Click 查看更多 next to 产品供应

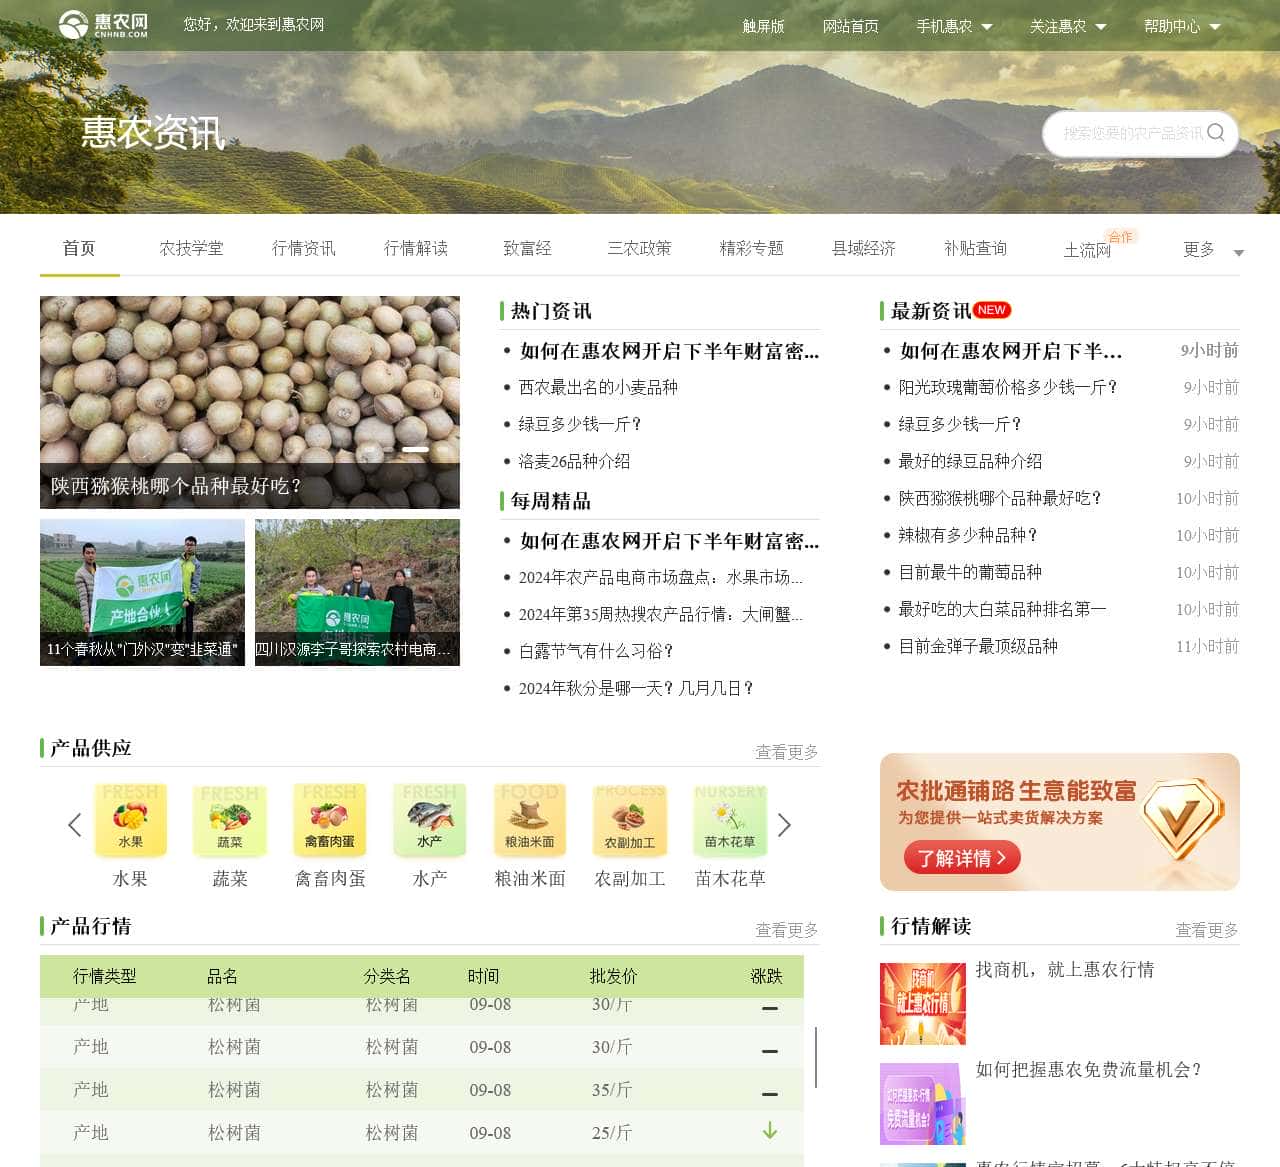787,752
